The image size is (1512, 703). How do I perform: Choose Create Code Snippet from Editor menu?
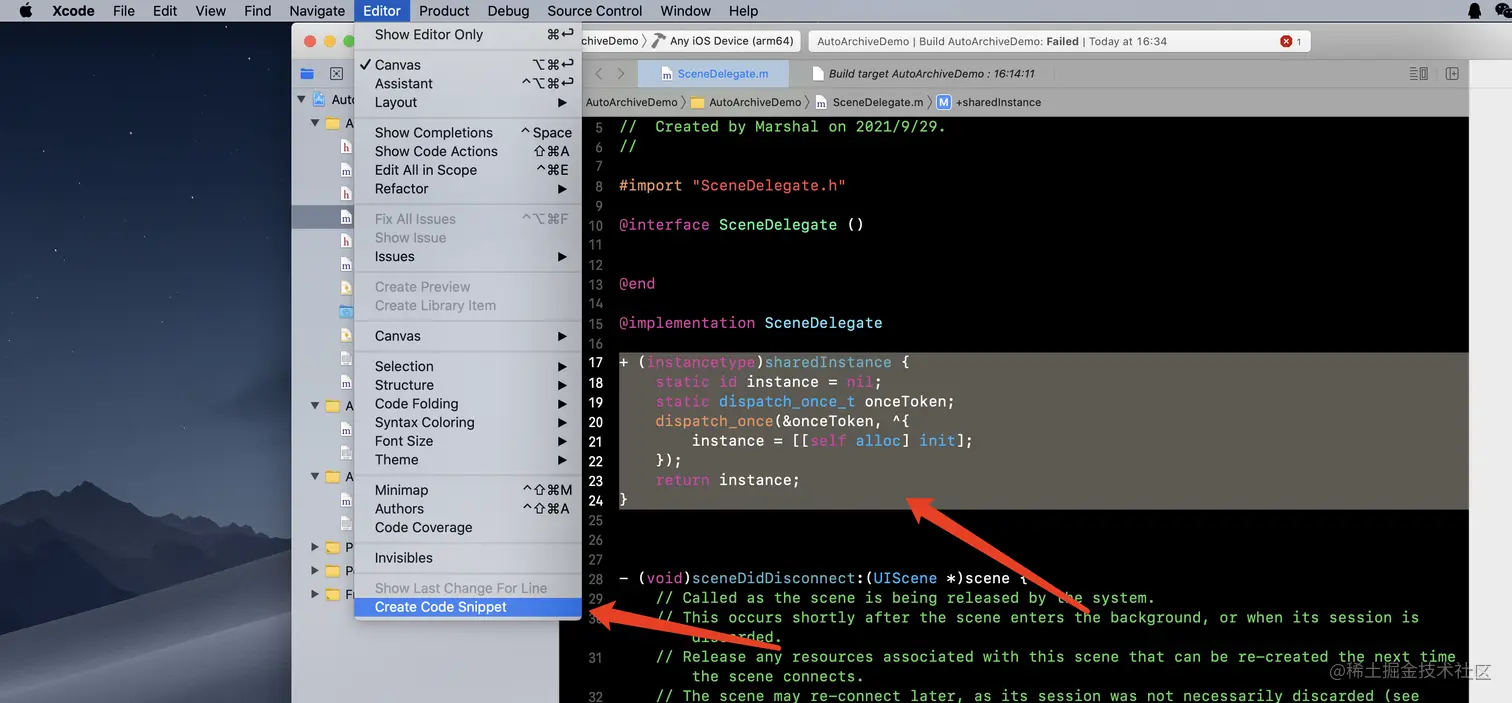pos(468,607)
